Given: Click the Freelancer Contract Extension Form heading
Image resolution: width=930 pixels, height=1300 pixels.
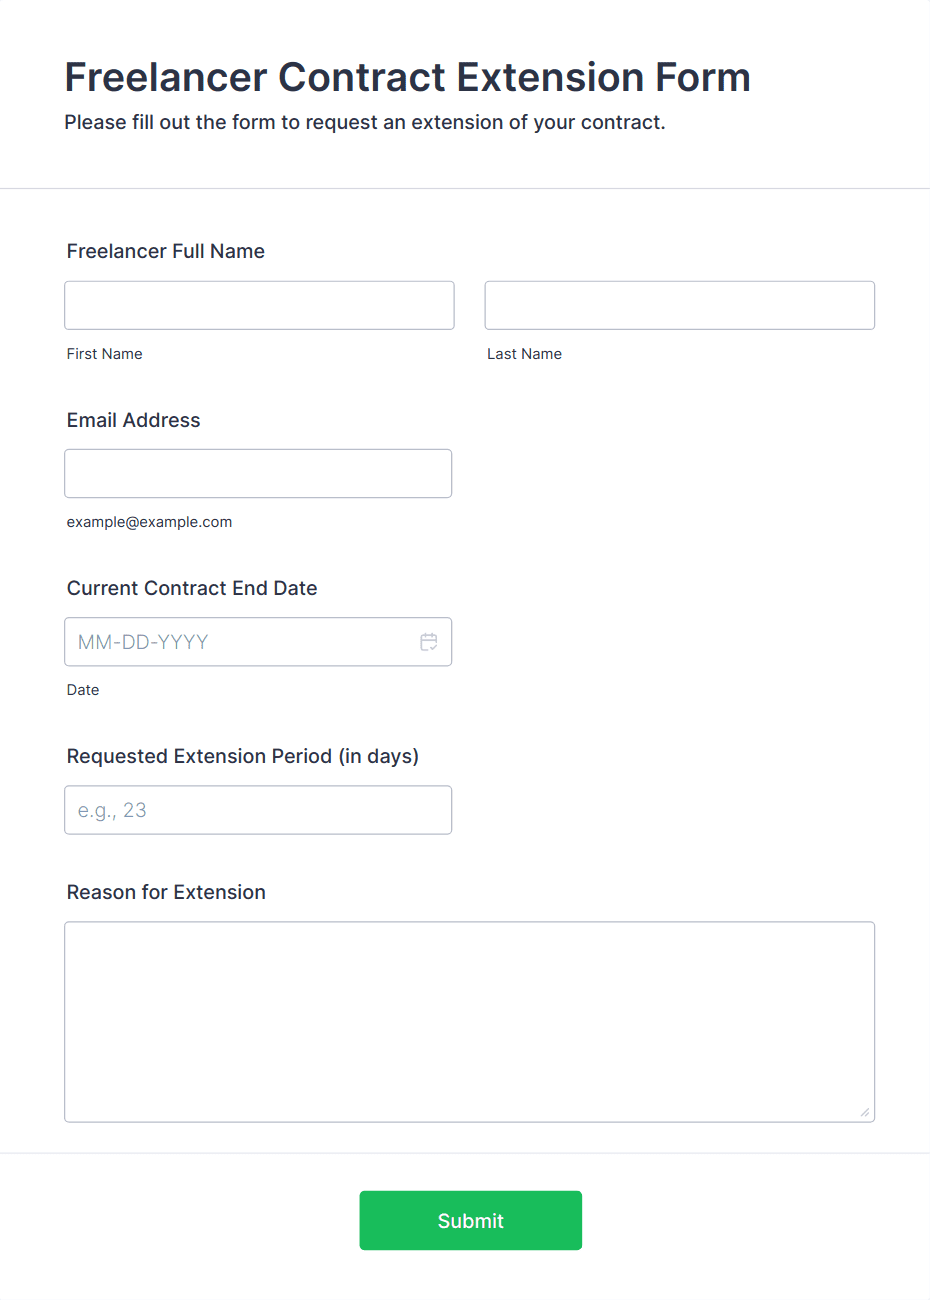Looking at the screenshot, I should [408, 77].
